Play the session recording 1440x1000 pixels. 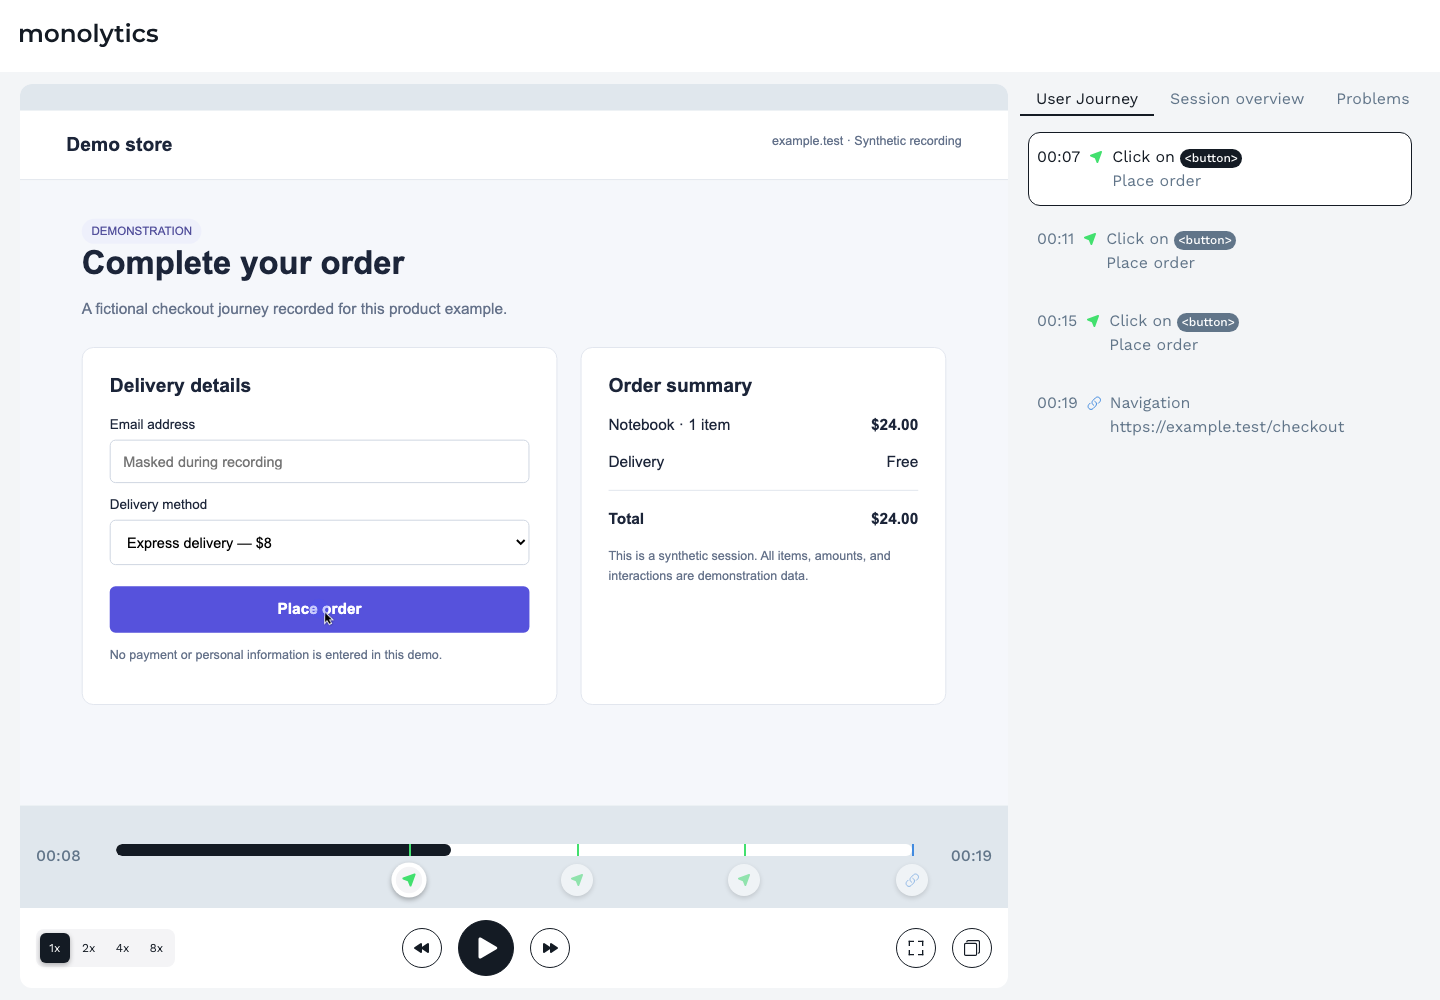tap(486, 948)
